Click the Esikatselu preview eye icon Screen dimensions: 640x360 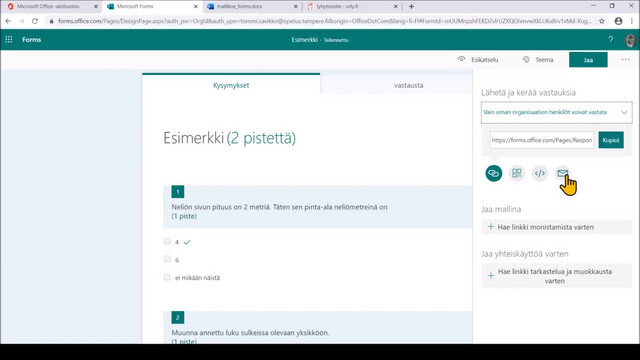point(461,59)
